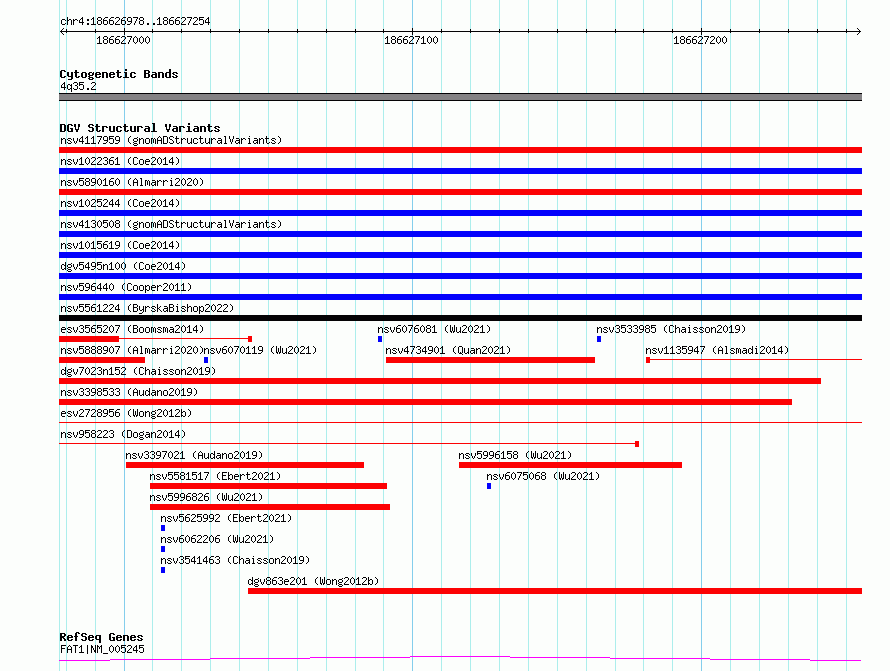Click the nsv4117959 gnomAD variant label
This screenshot has width=890, height=671.
(x=170, y=140)
